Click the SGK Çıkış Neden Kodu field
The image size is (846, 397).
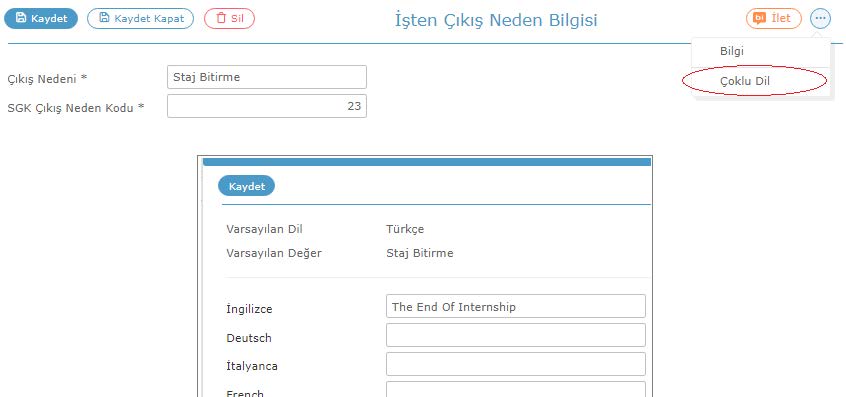coord(267,106)
